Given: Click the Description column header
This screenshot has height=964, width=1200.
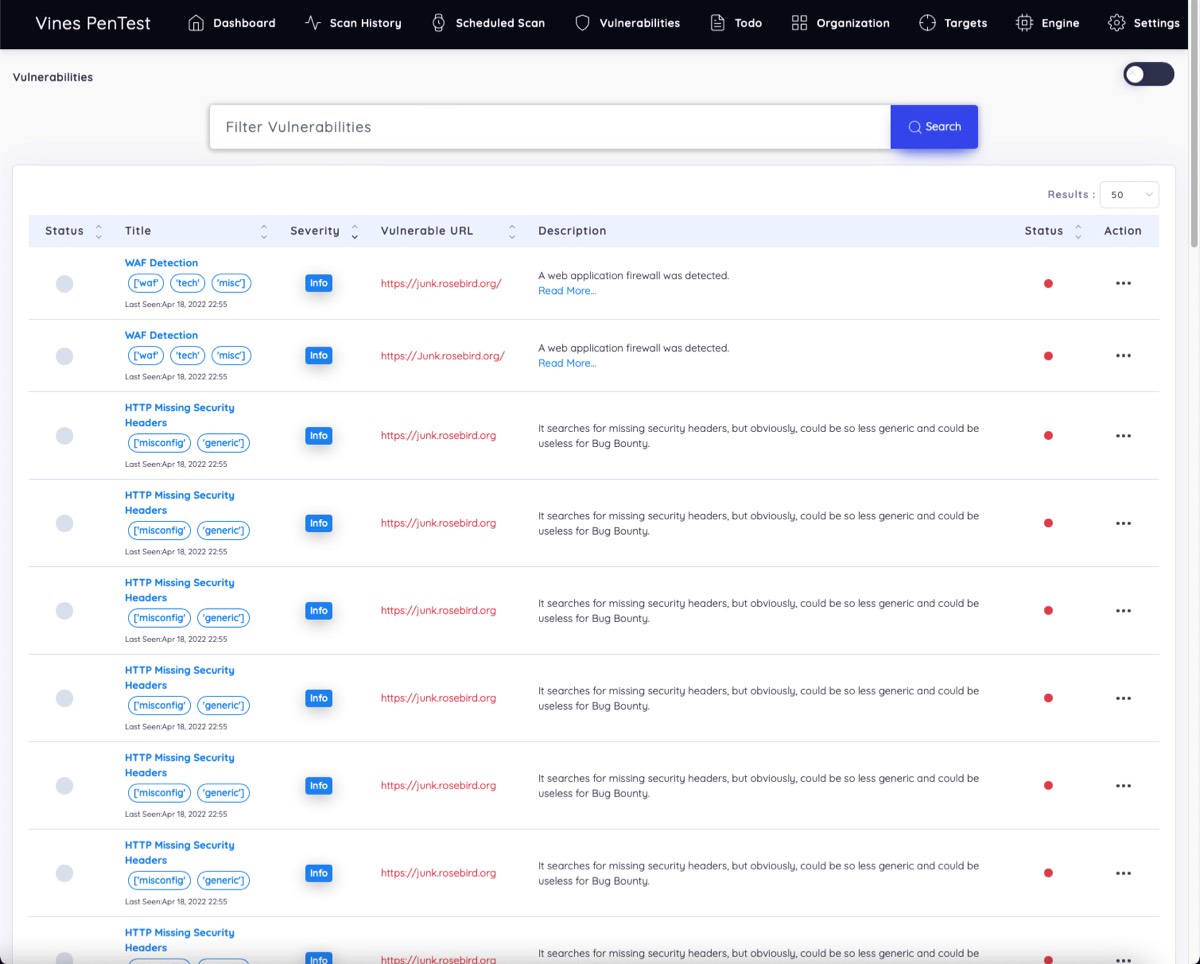Looking at the screenshot, I should point(572,231).
